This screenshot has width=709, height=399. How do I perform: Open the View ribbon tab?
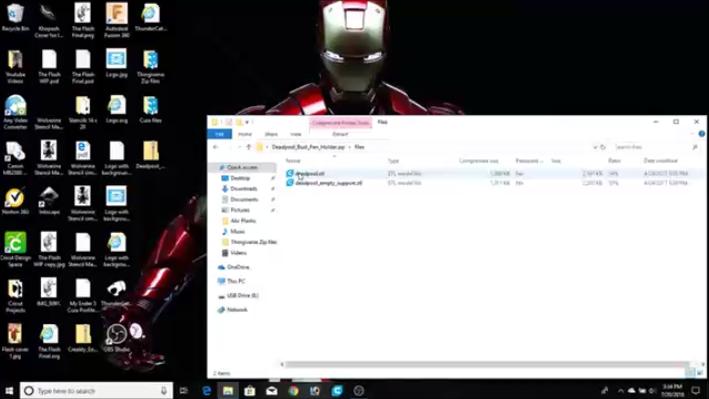point(296,134)
